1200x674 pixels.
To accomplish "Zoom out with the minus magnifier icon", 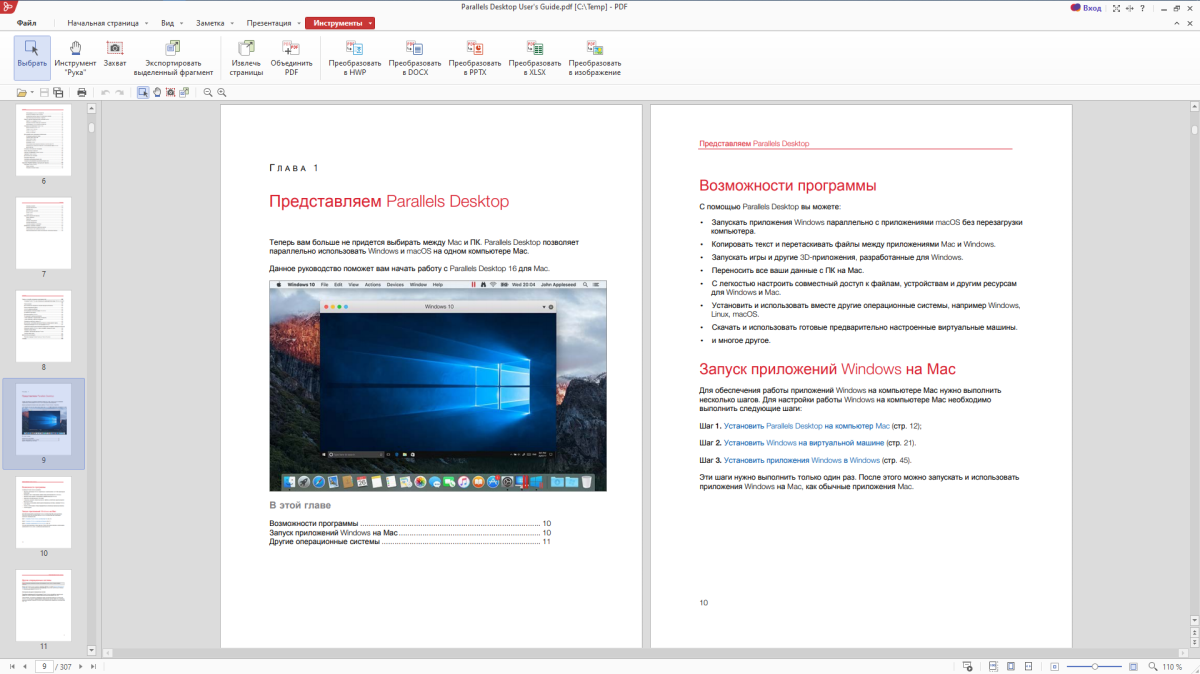I will (208, 92).
